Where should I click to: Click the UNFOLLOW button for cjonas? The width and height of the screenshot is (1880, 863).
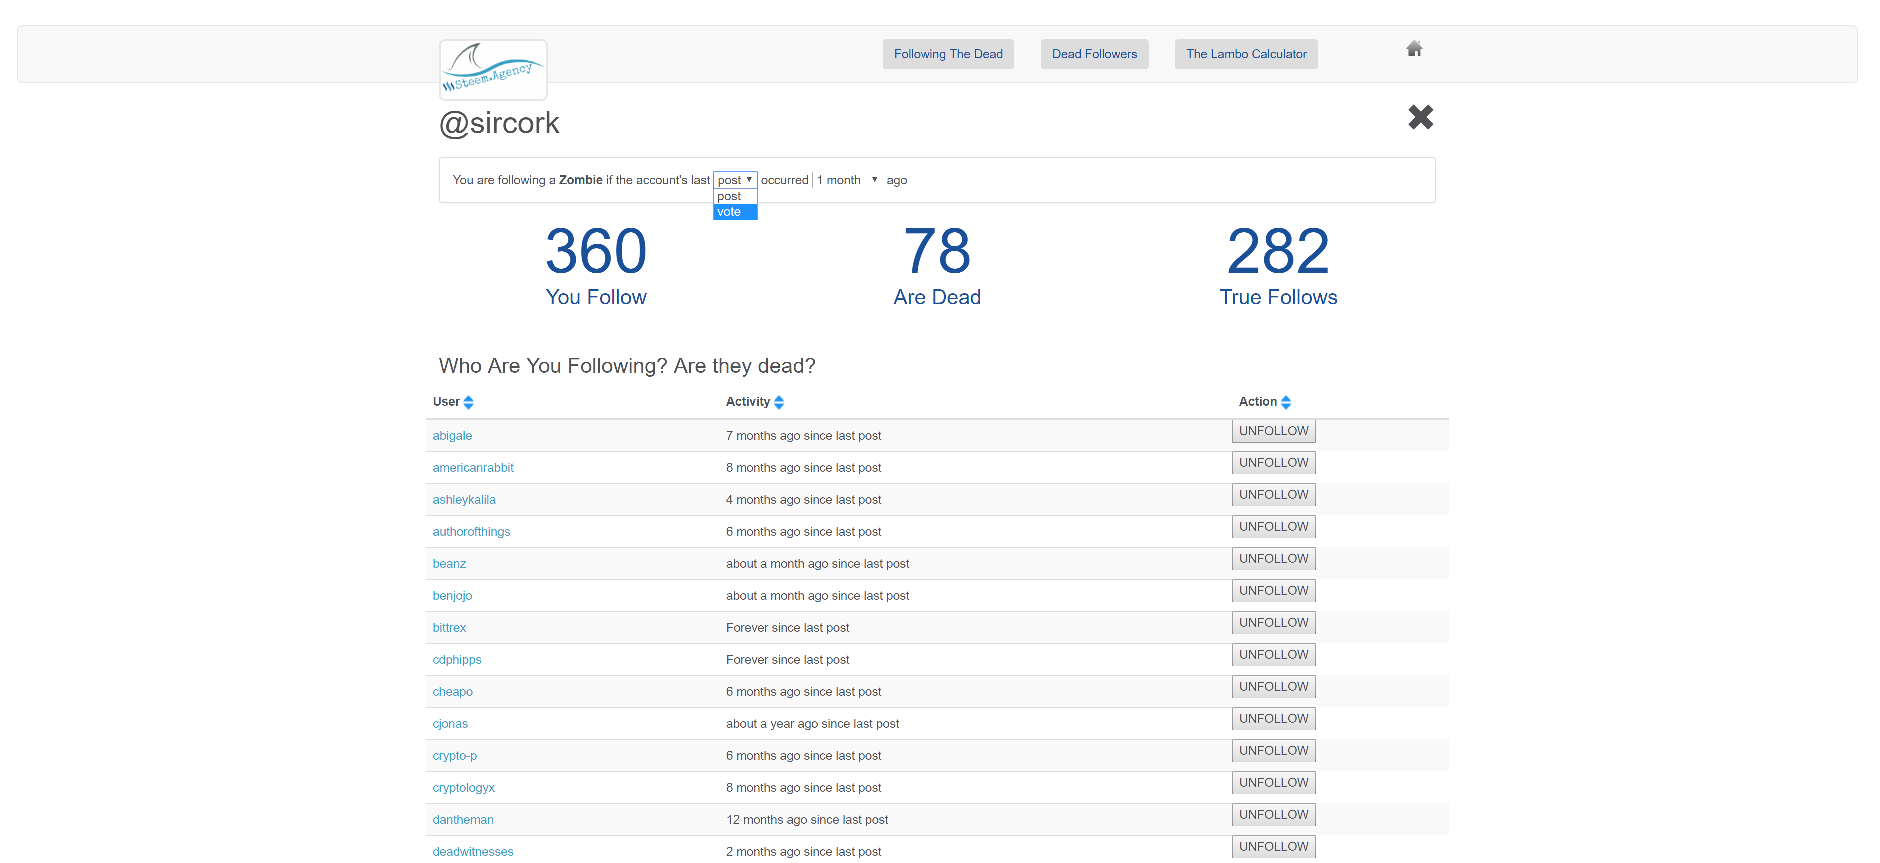(1273, 719)
